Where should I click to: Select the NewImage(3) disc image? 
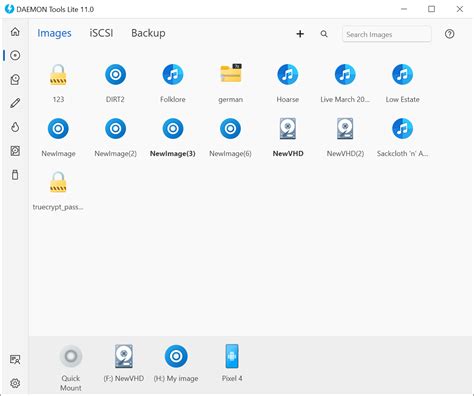coord(173,137)
